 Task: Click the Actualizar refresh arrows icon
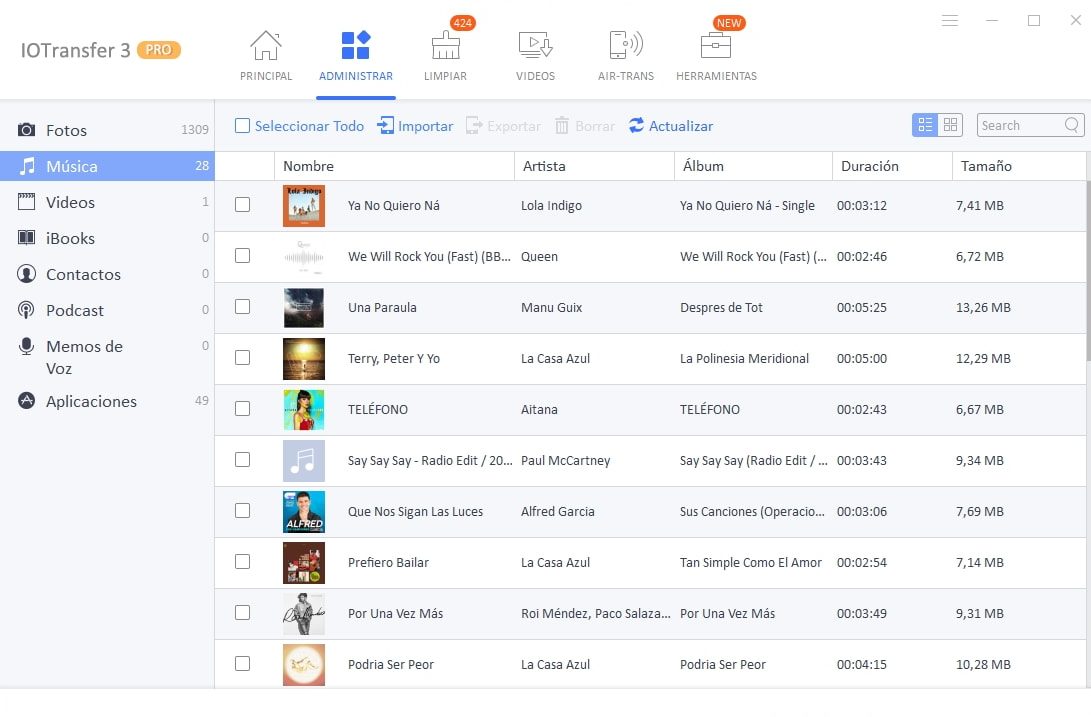(636, 125)
